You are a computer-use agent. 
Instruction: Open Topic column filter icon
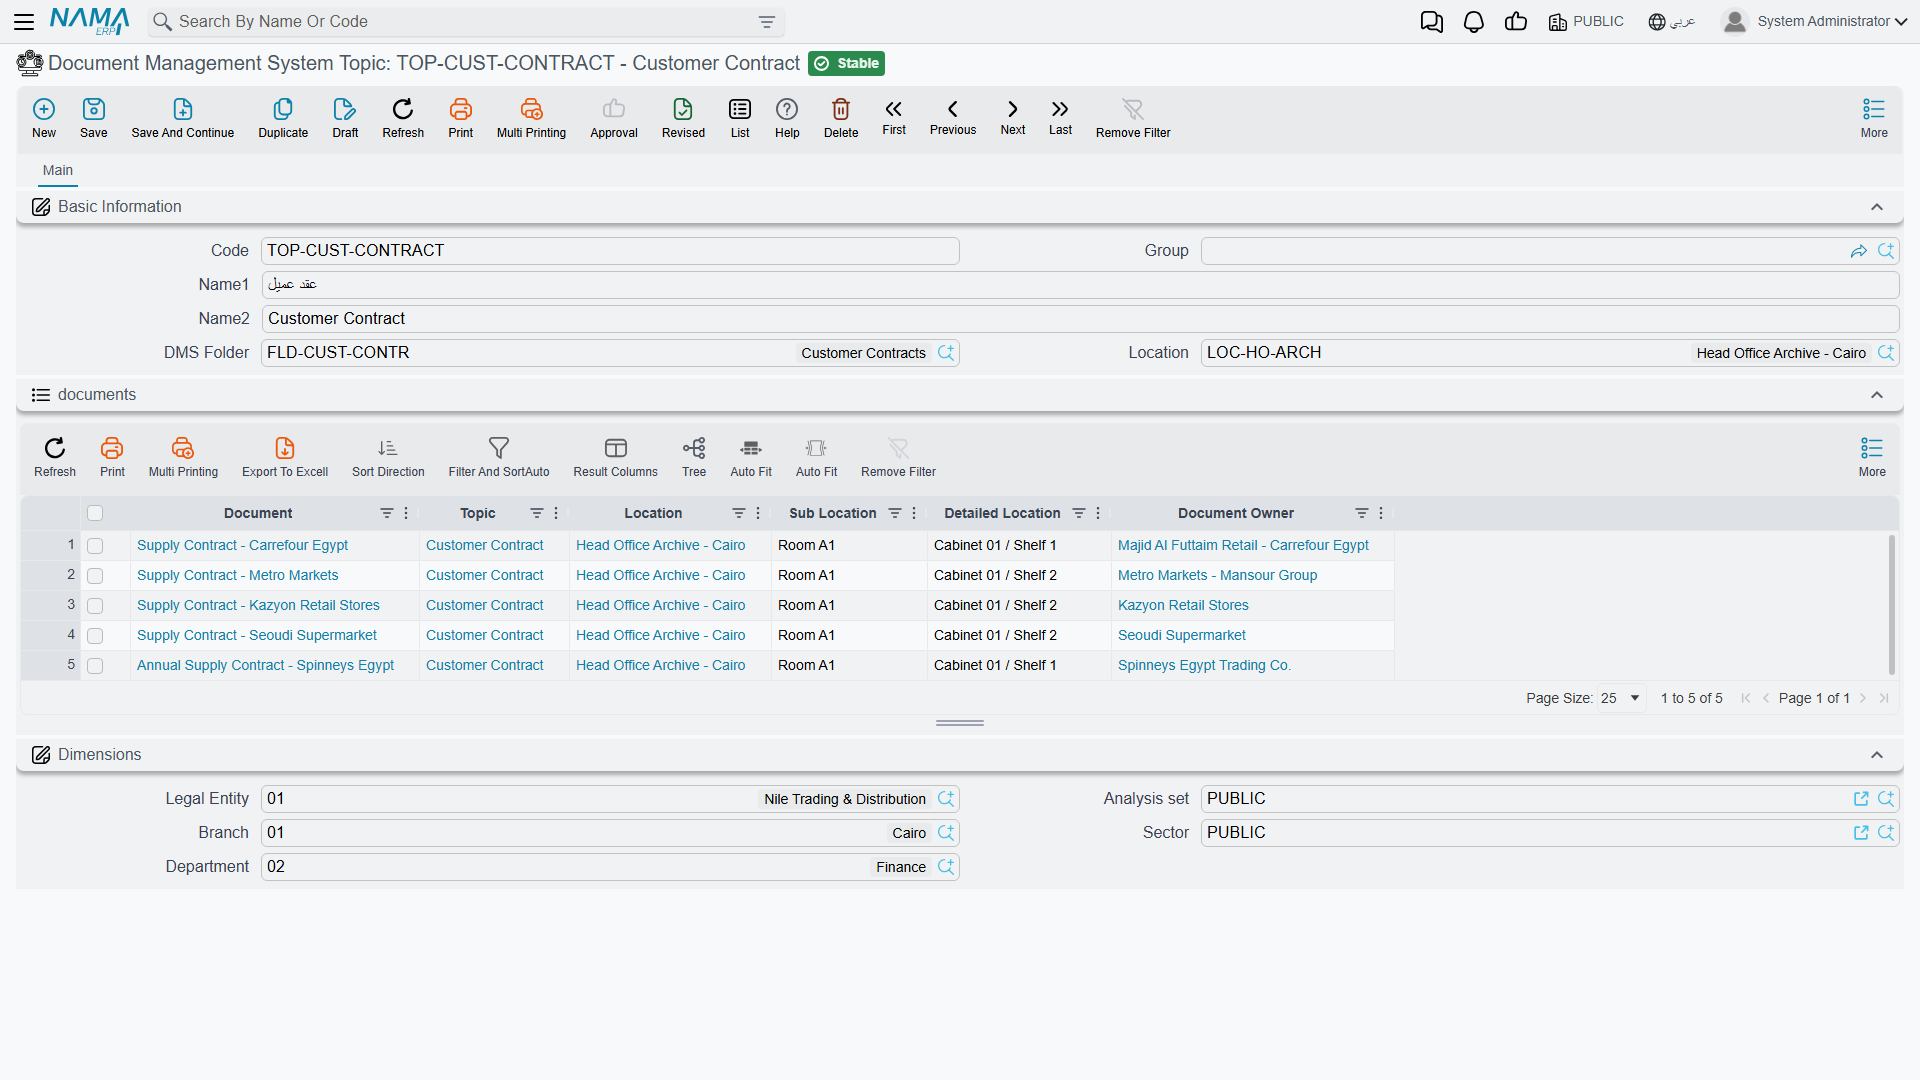point(537,513)
